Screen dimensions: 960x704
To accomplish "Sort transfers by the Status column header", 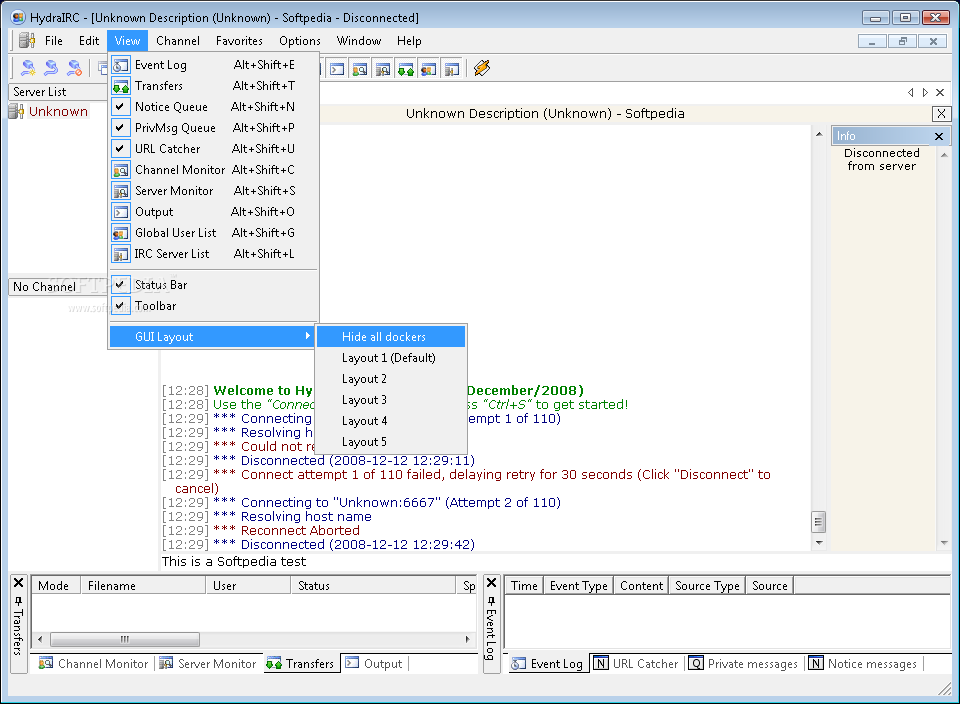I will click(373, 586).
